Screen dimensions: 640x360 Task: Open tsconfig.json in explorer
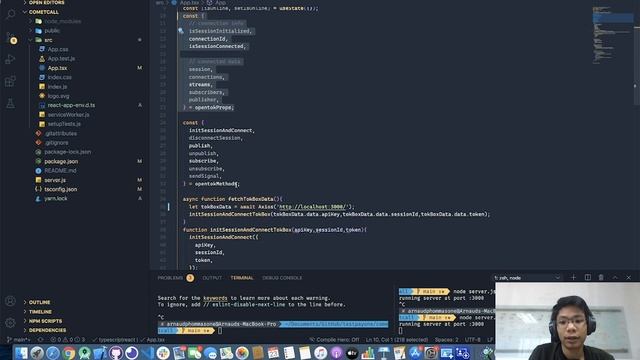coord(60,189)
